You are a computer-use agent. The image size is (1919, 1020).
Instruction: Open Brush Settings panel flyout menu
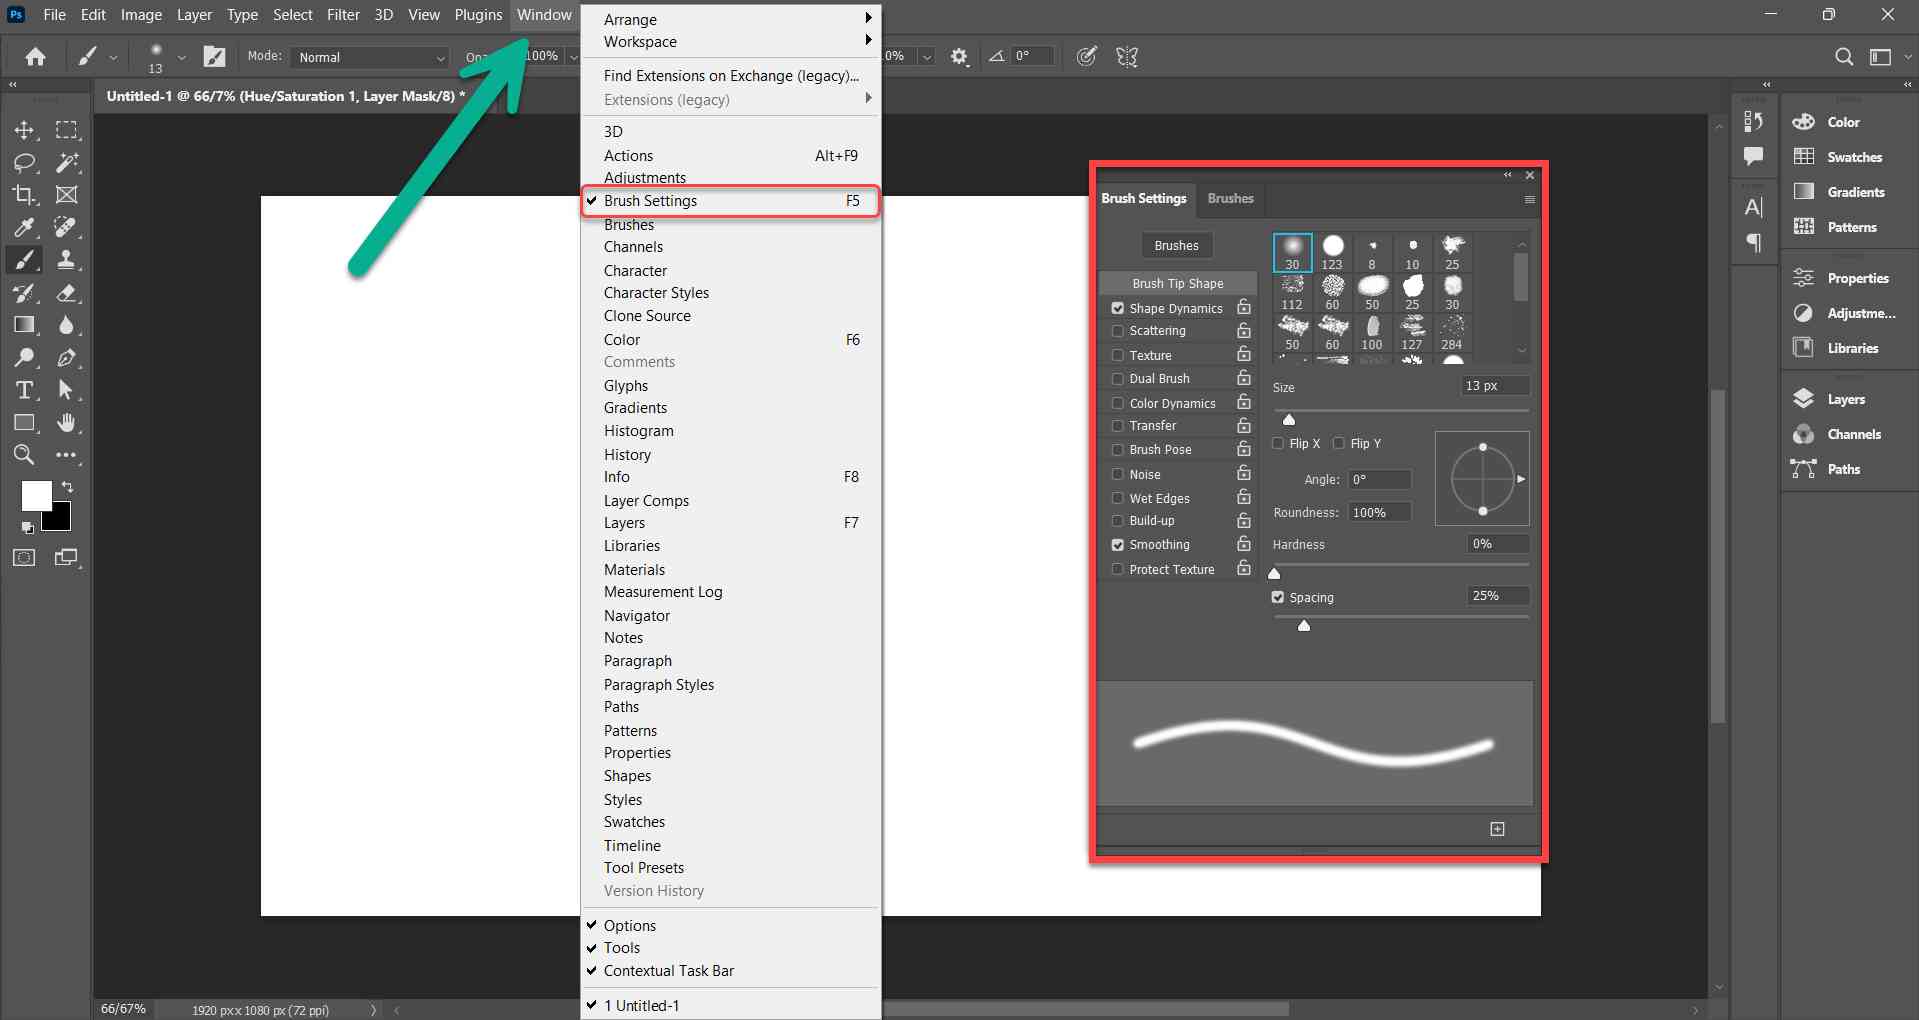coord(1529,199)
